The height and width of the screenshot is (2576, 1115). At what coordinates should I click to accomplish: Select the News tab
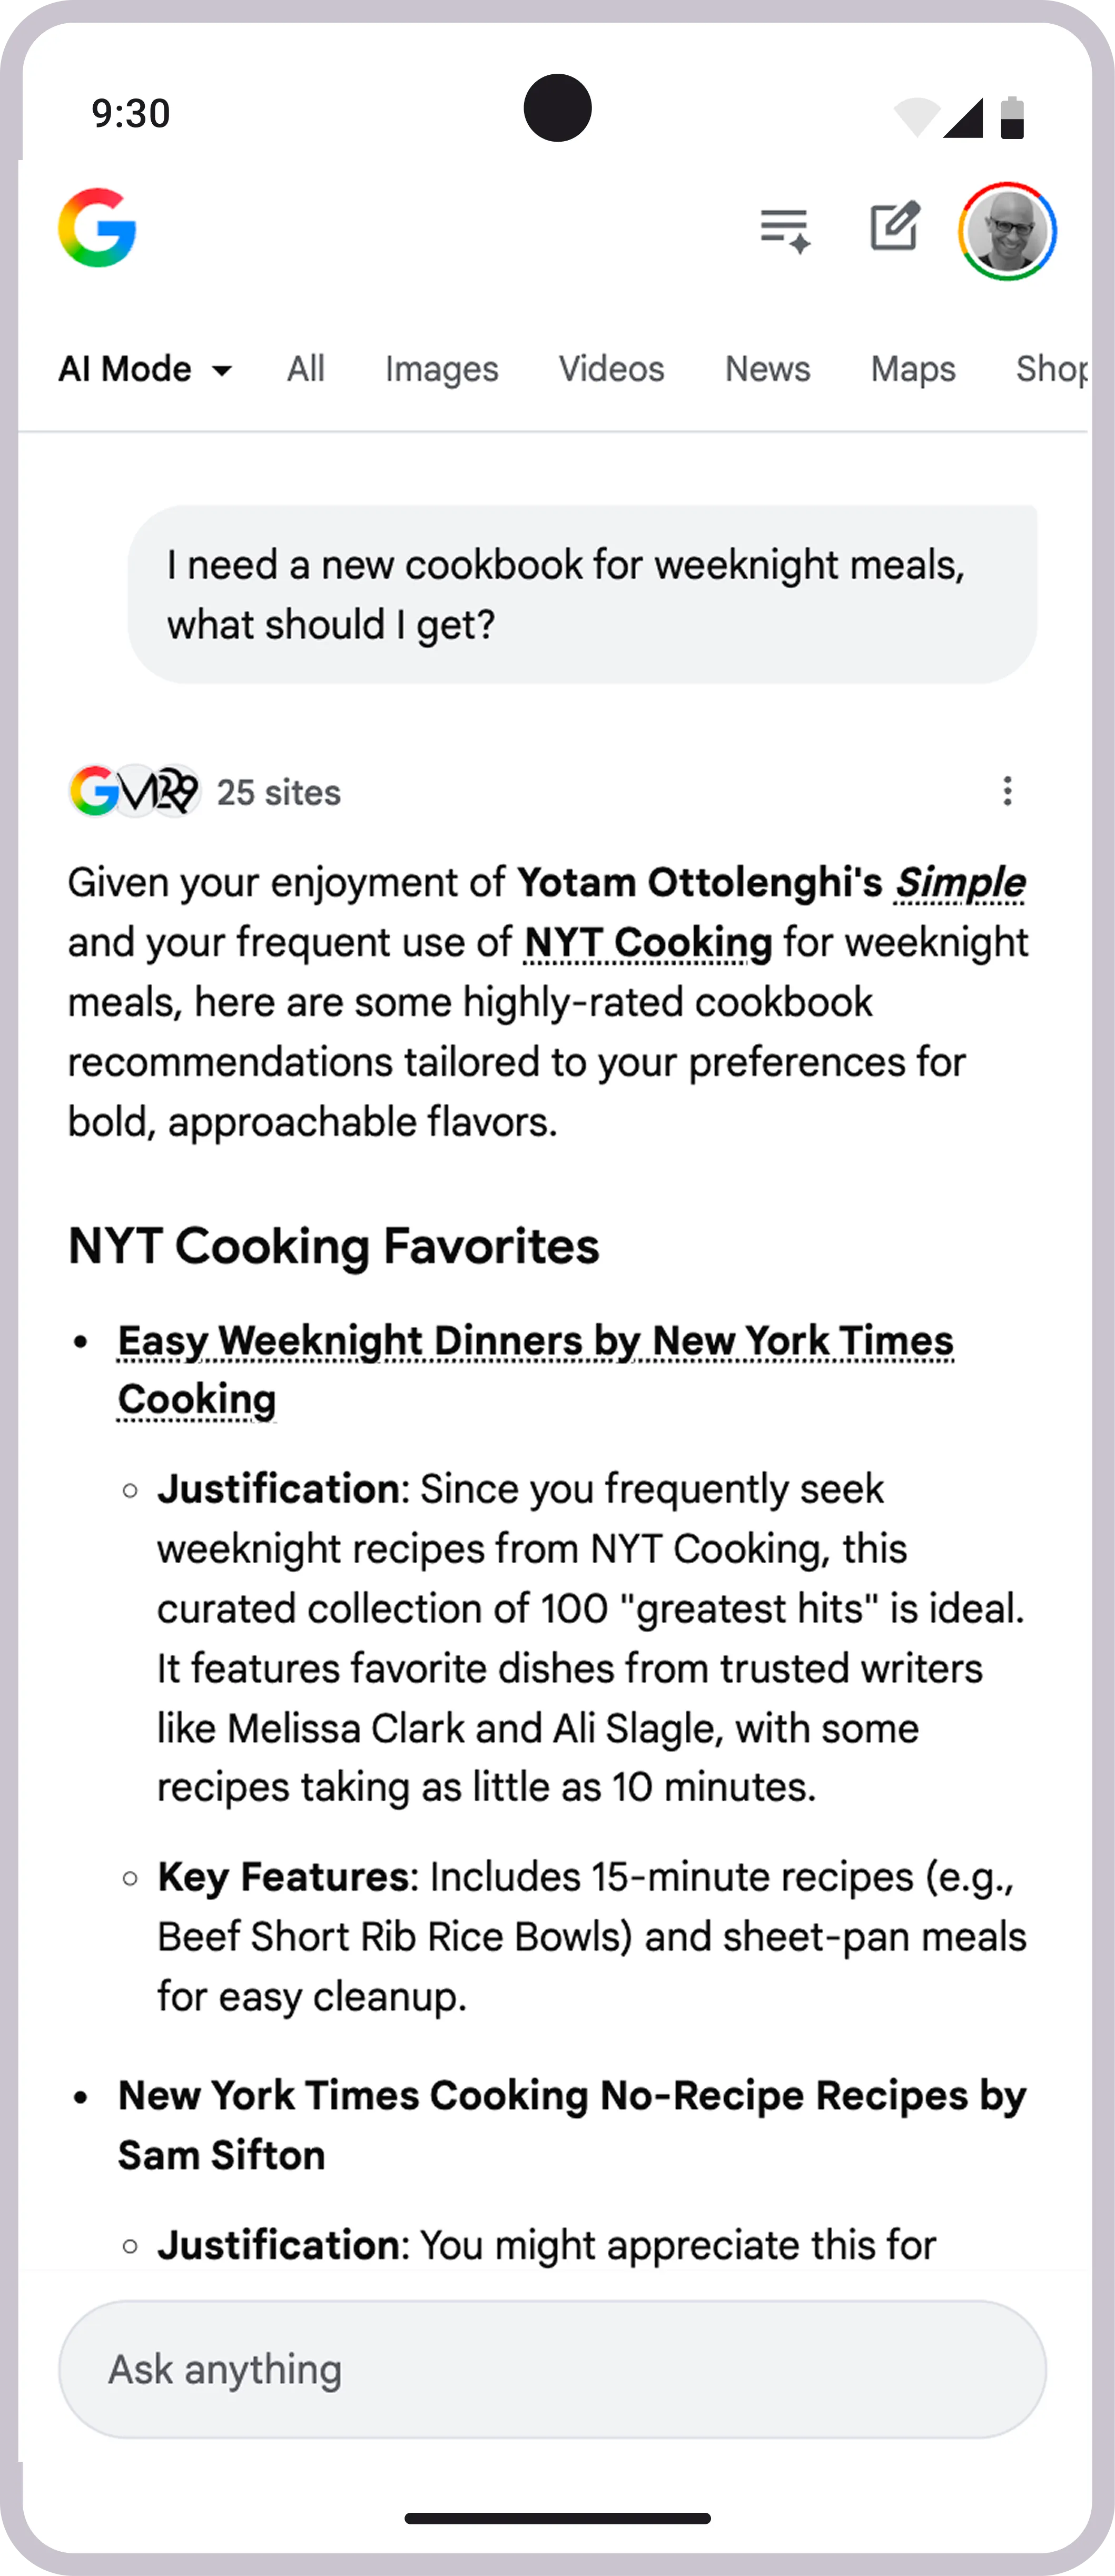(767, 369)
